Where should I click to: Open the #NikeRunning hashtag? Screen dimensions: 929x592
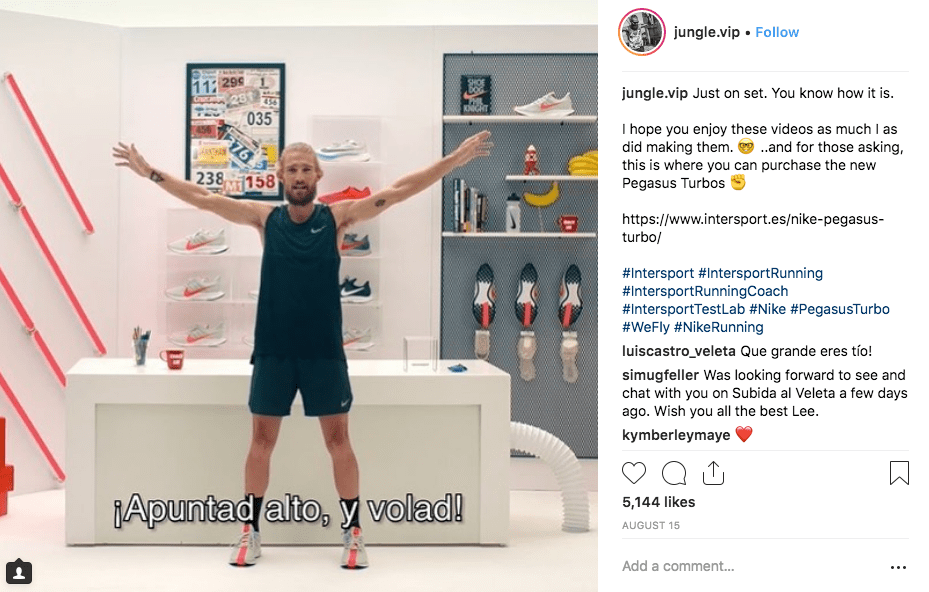[719, 327]
